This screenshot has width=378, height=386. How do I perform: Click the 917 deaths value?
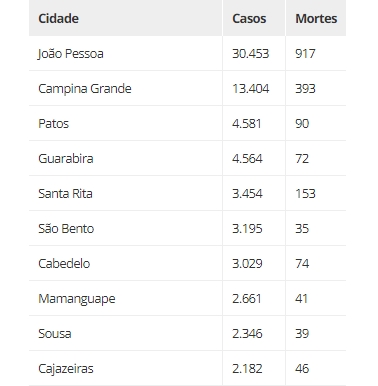coord(305,54)
